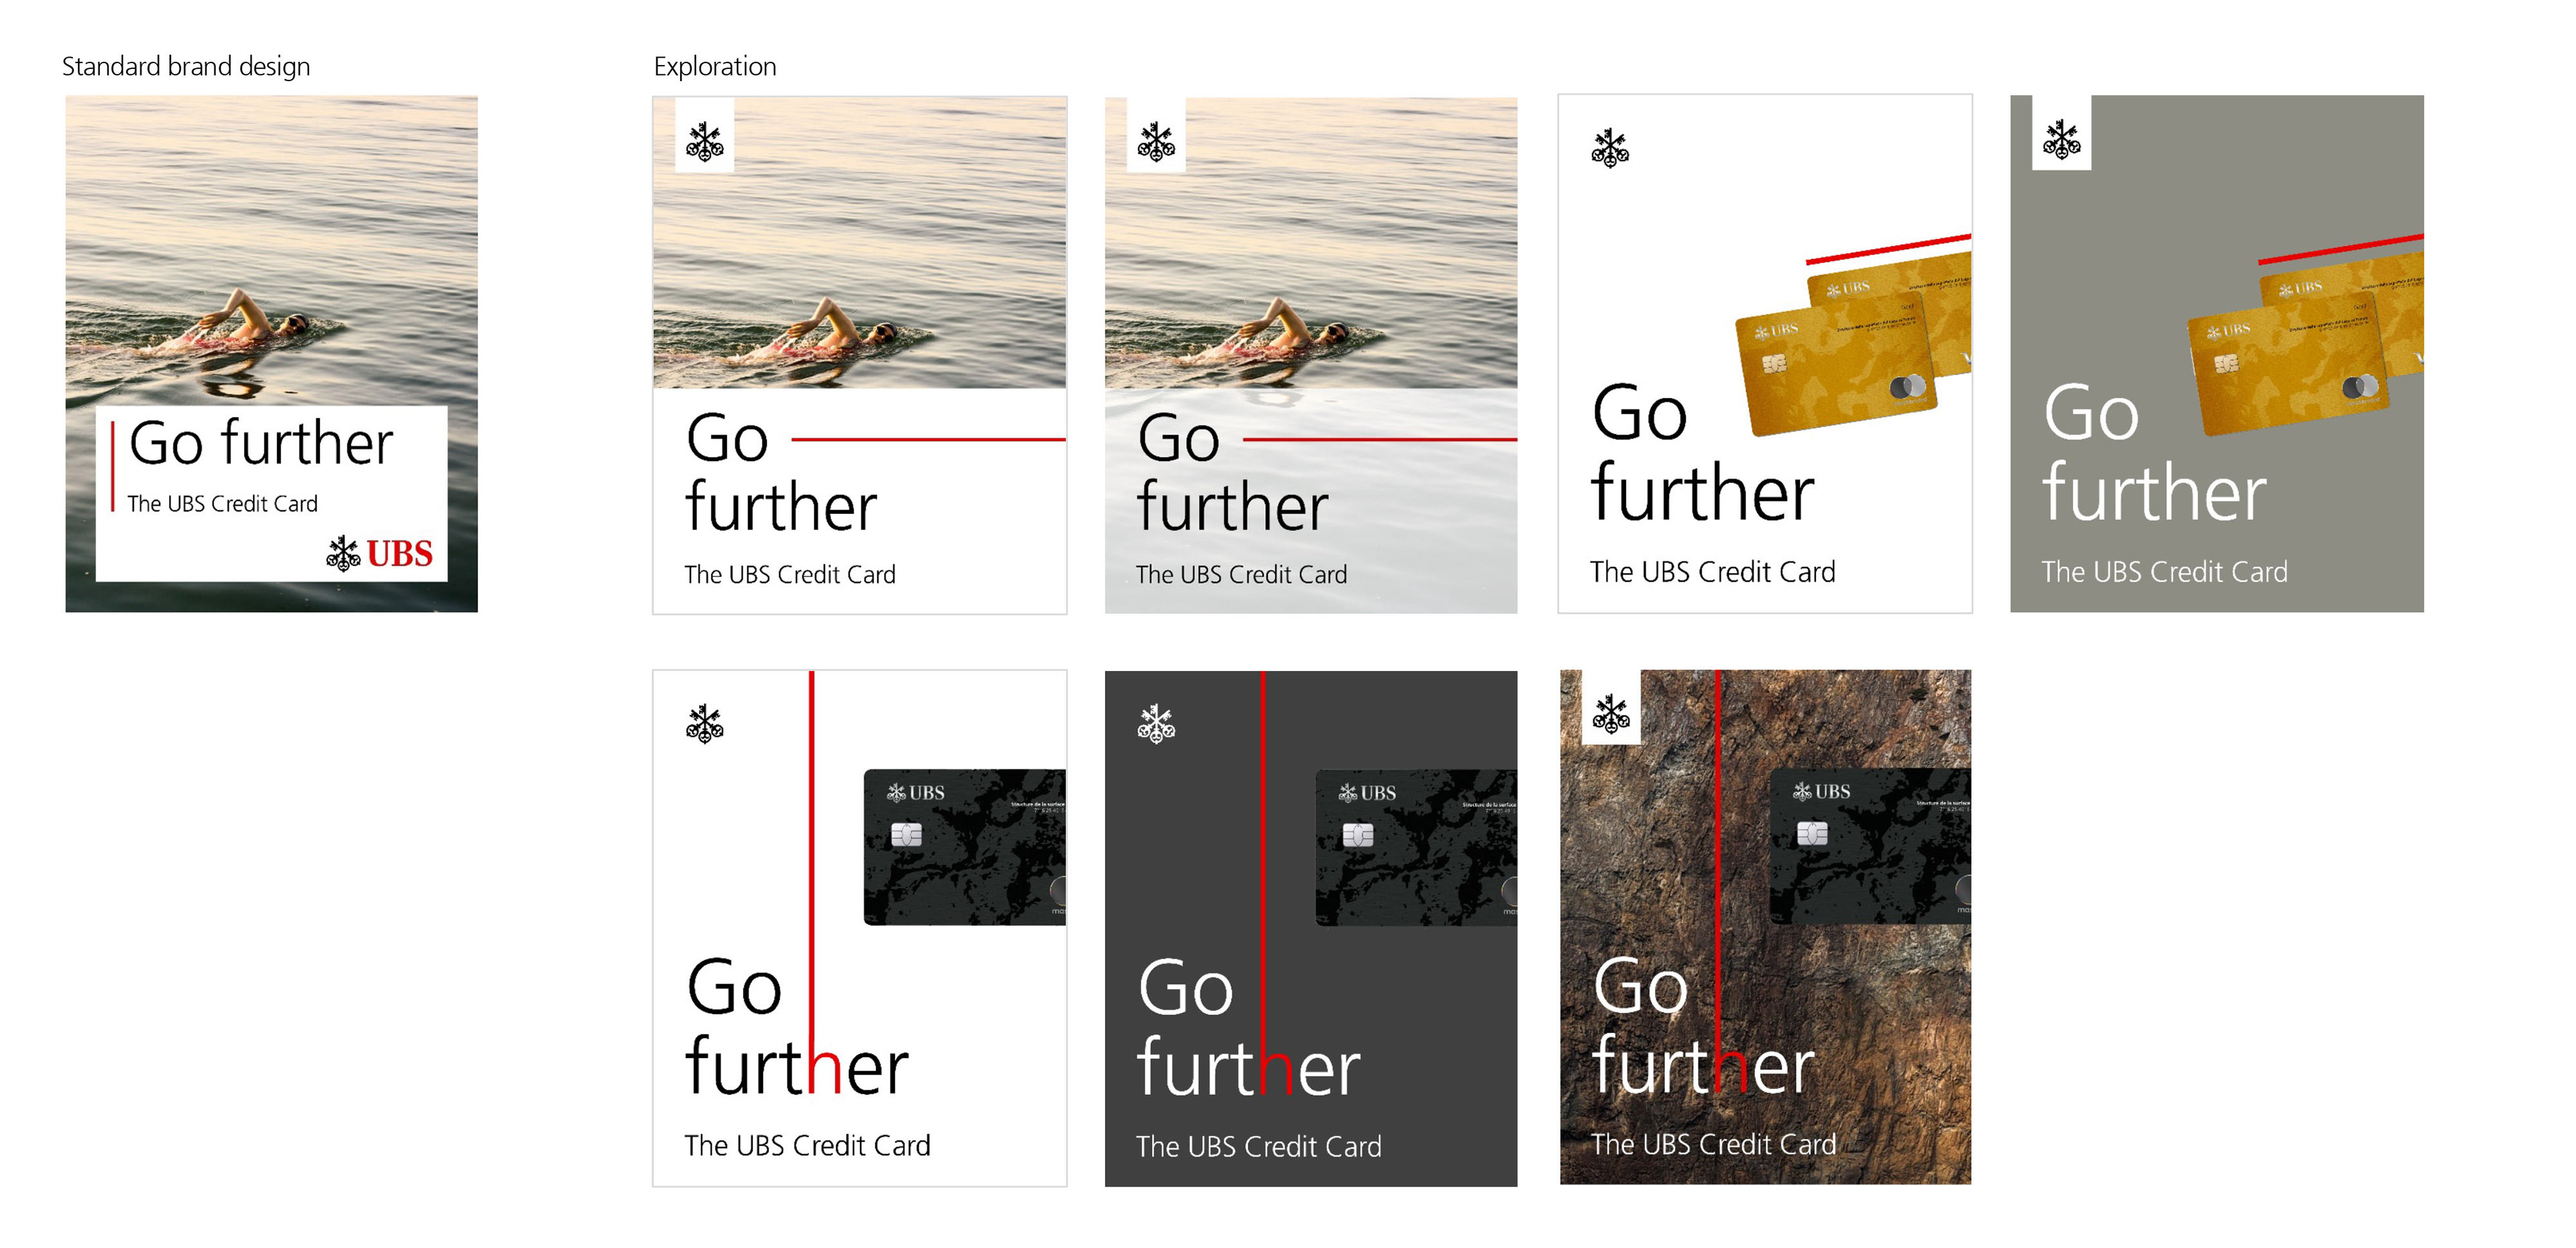Screen dimensions: 2576x1248
Task: Click "The UBS Credit Card" text on olive-gray design
Action: click(2164, 572)
